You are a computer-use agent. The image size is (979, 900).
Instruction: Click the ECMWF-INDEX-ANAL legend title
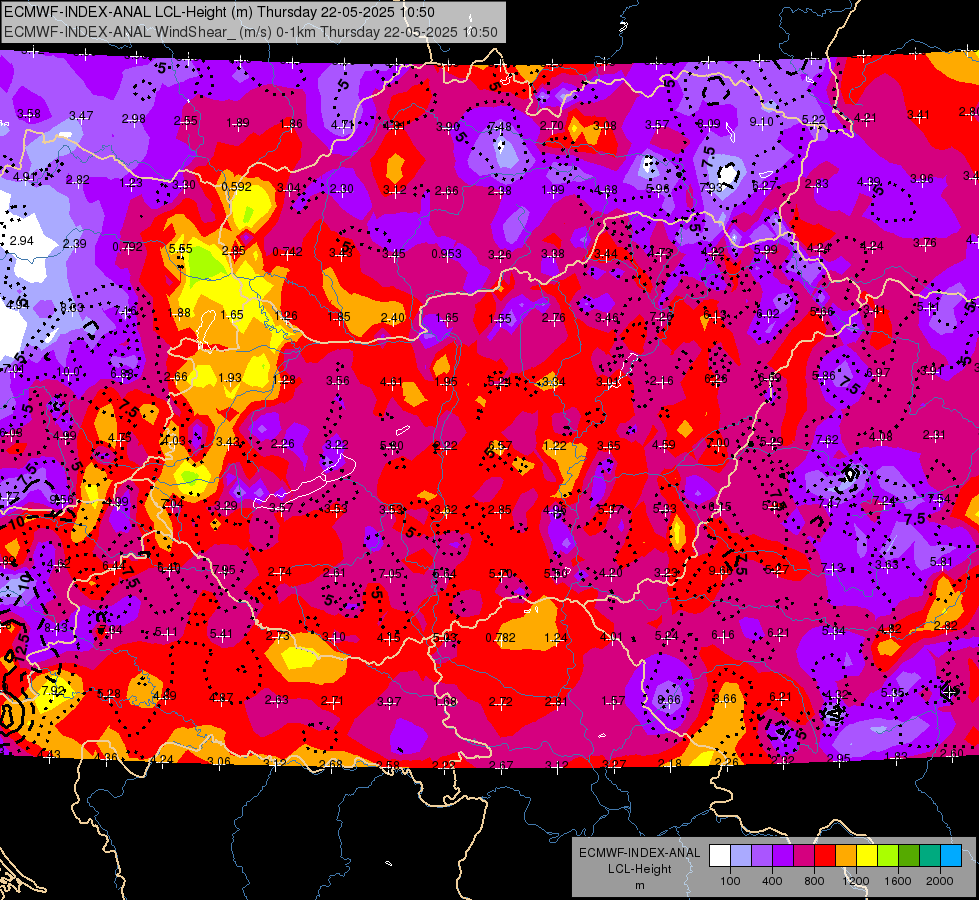click(x=639, y=853)
